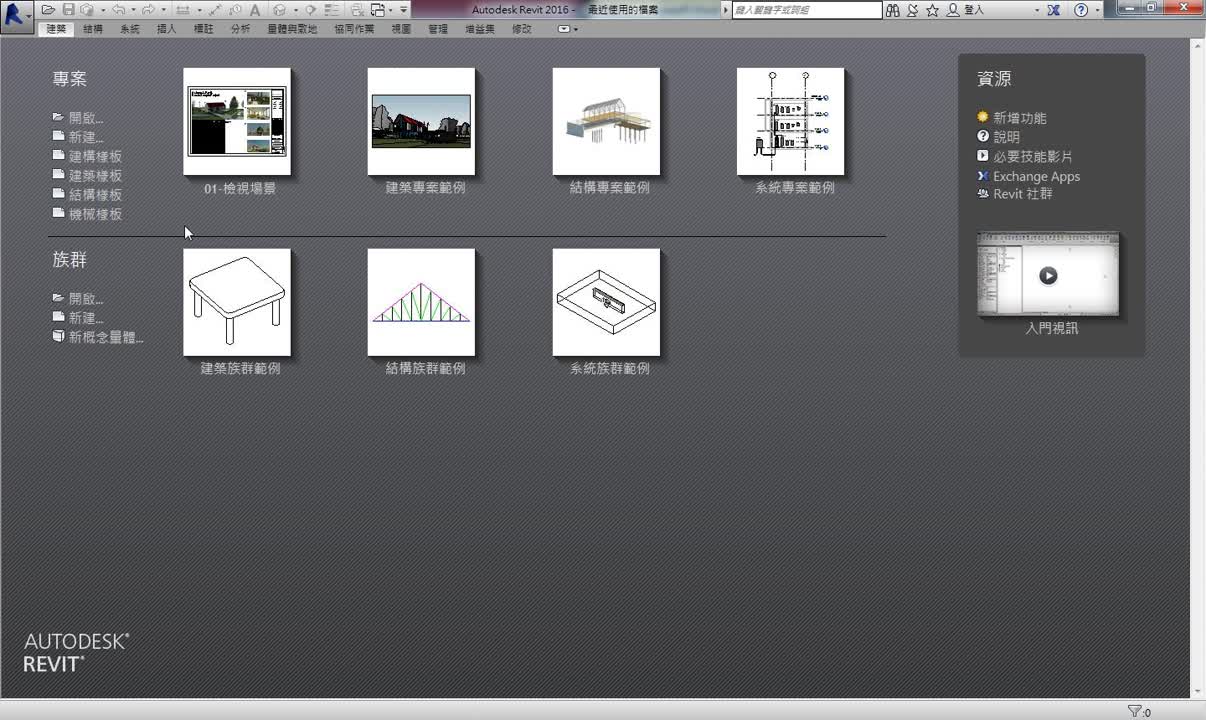The height and width of the screenshot is (720, 1206).
Task: Expand the Undo history dropdown arrow
Action: click(133, 10)
